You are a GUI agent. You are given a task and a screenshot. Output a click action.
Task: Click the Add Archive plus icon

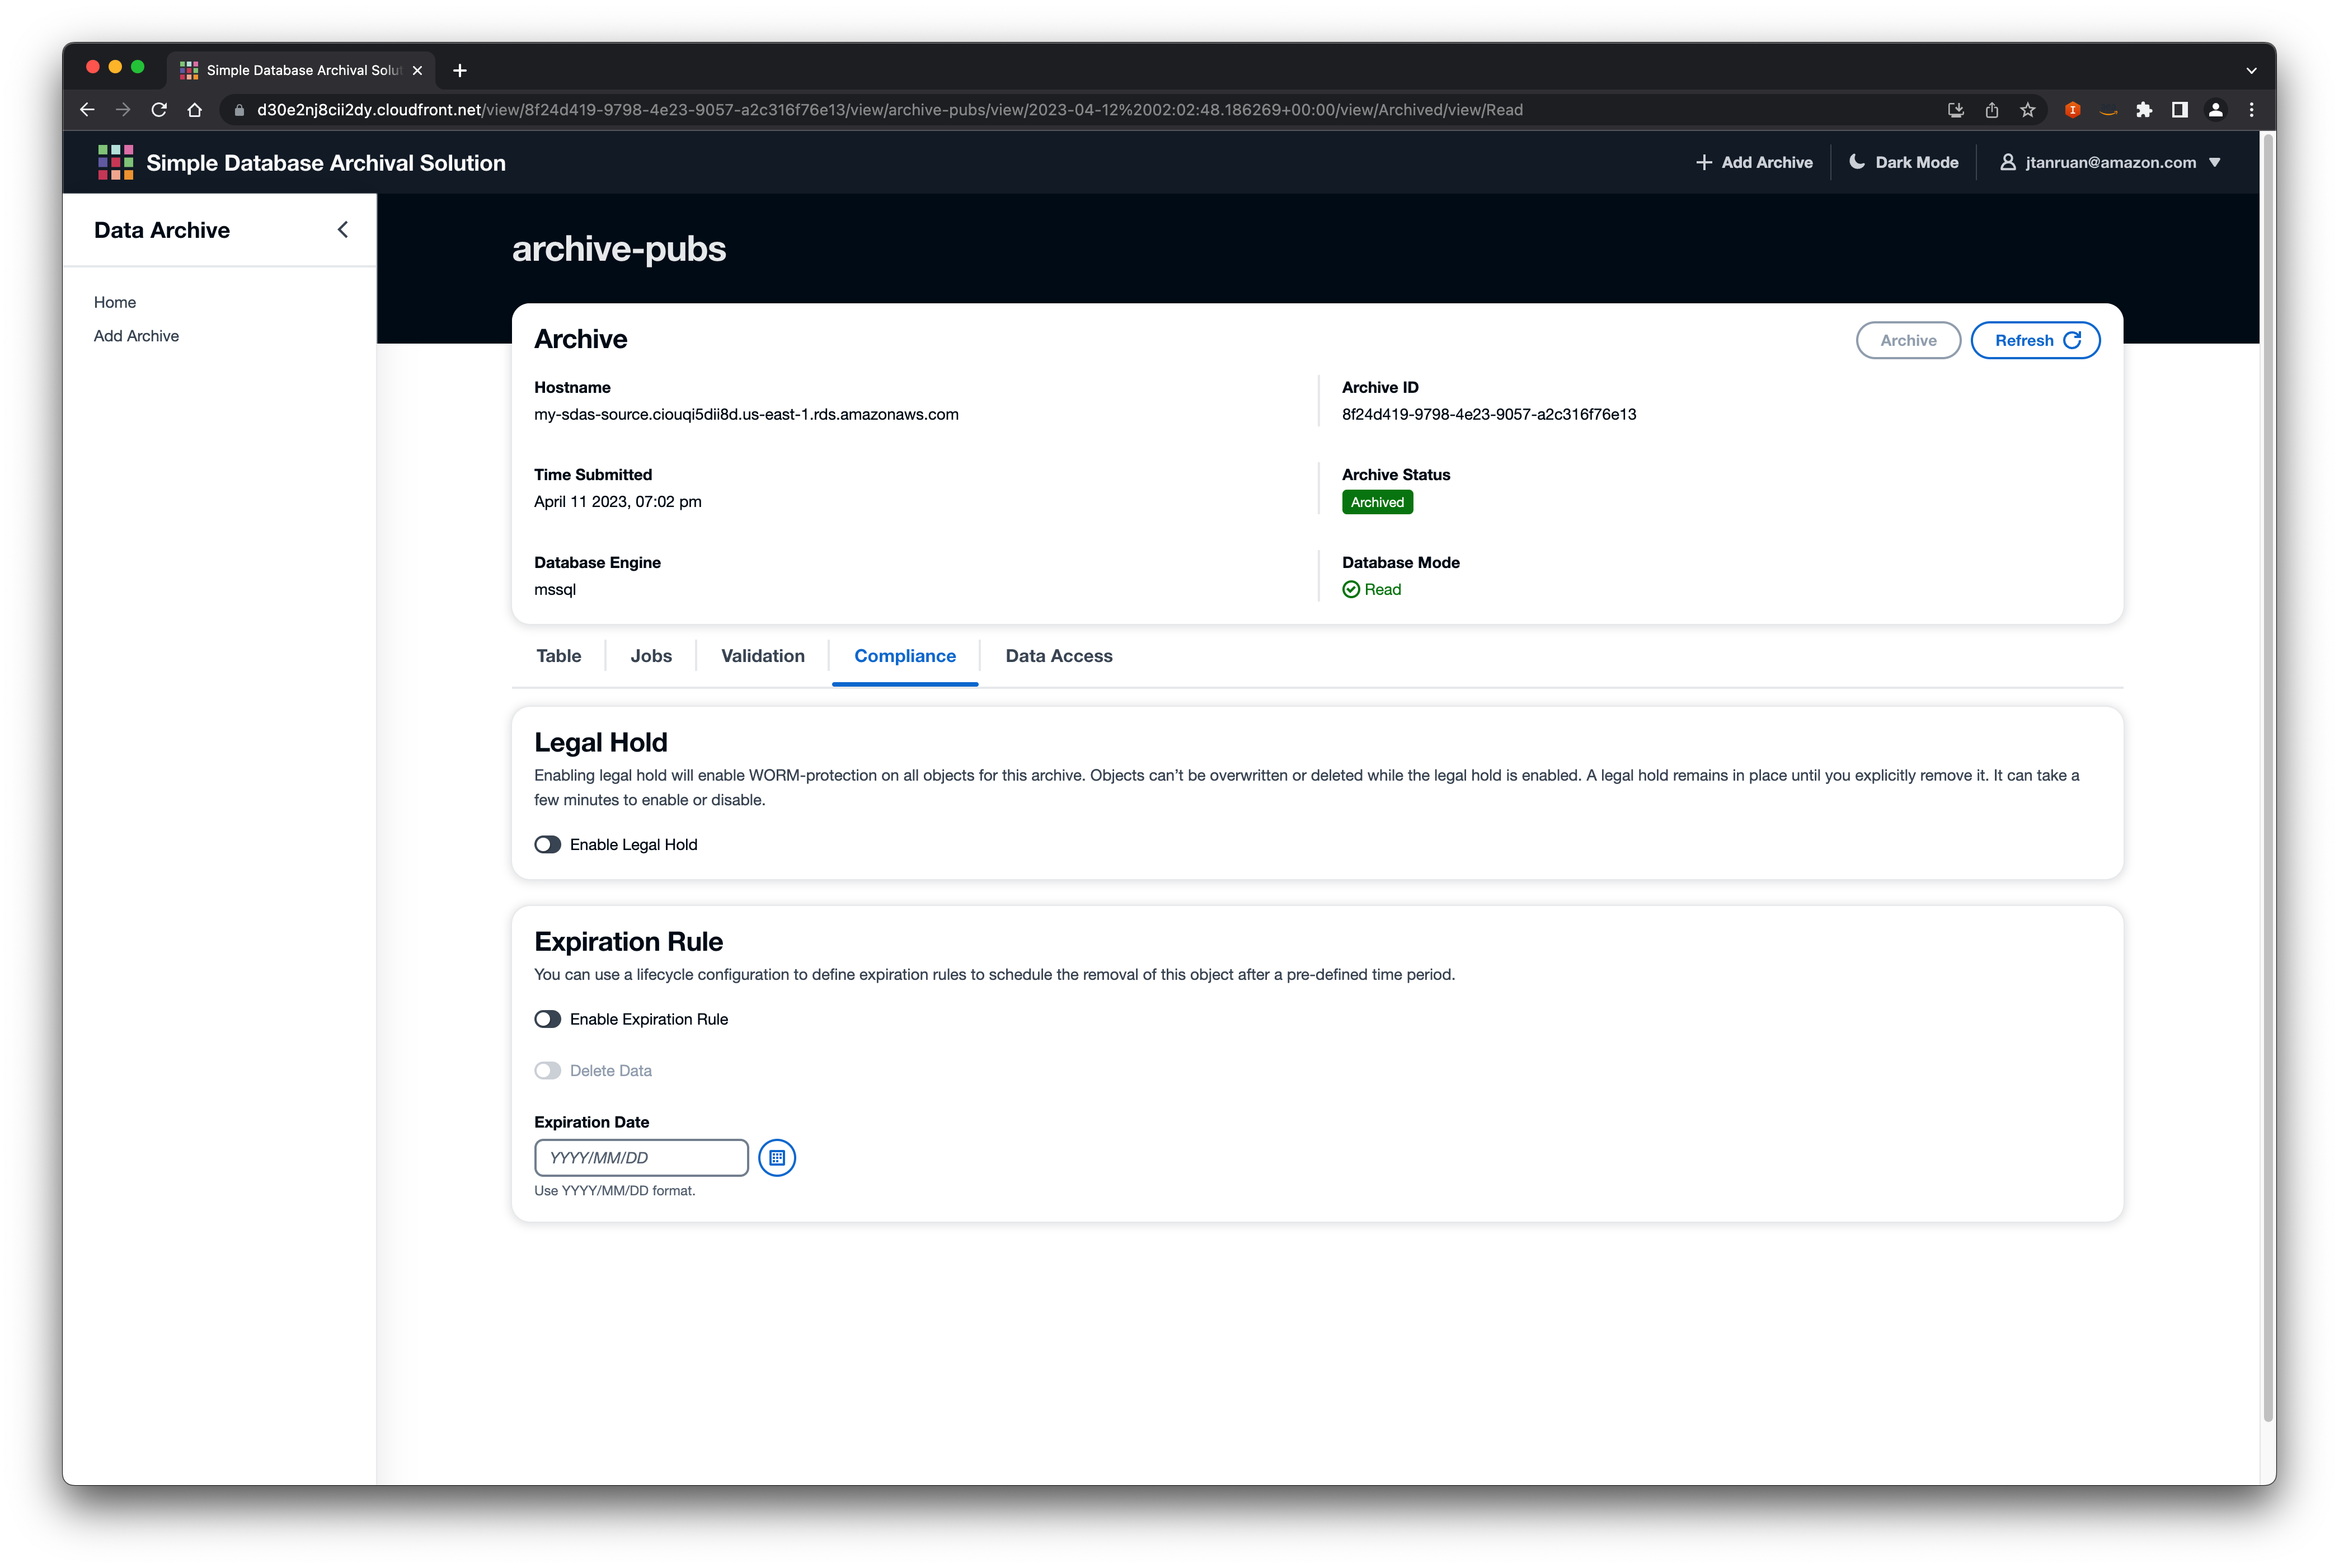[x=1705, y=161]
